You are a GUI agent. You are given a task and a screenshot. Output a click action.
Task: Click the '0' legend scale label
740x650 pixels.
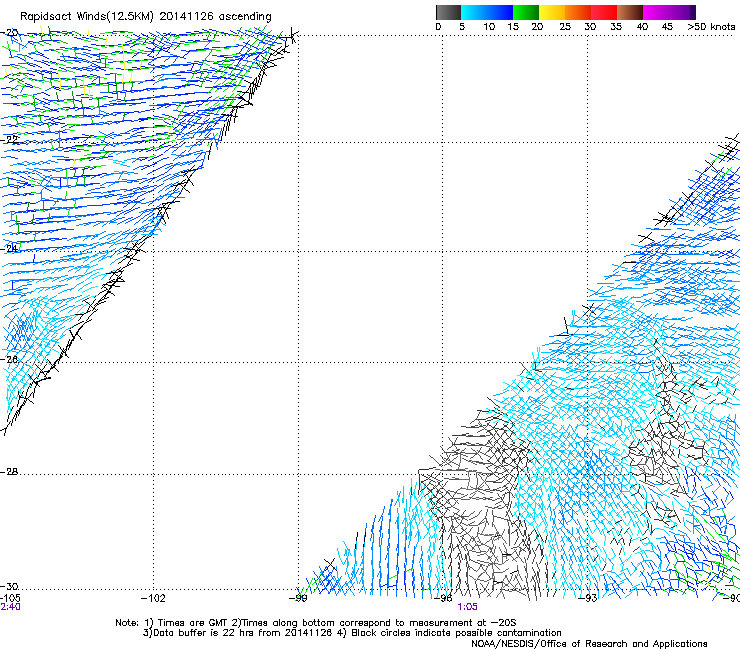438,27
